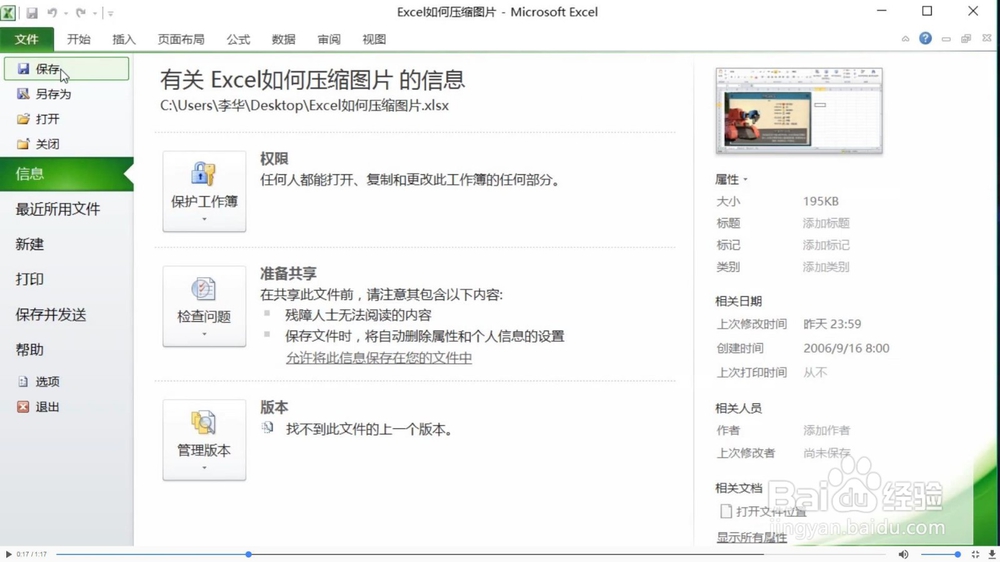The image size is (1000, 562).
Task: Click the video play button
Action: pyautogui.click(x=8, y=554)
